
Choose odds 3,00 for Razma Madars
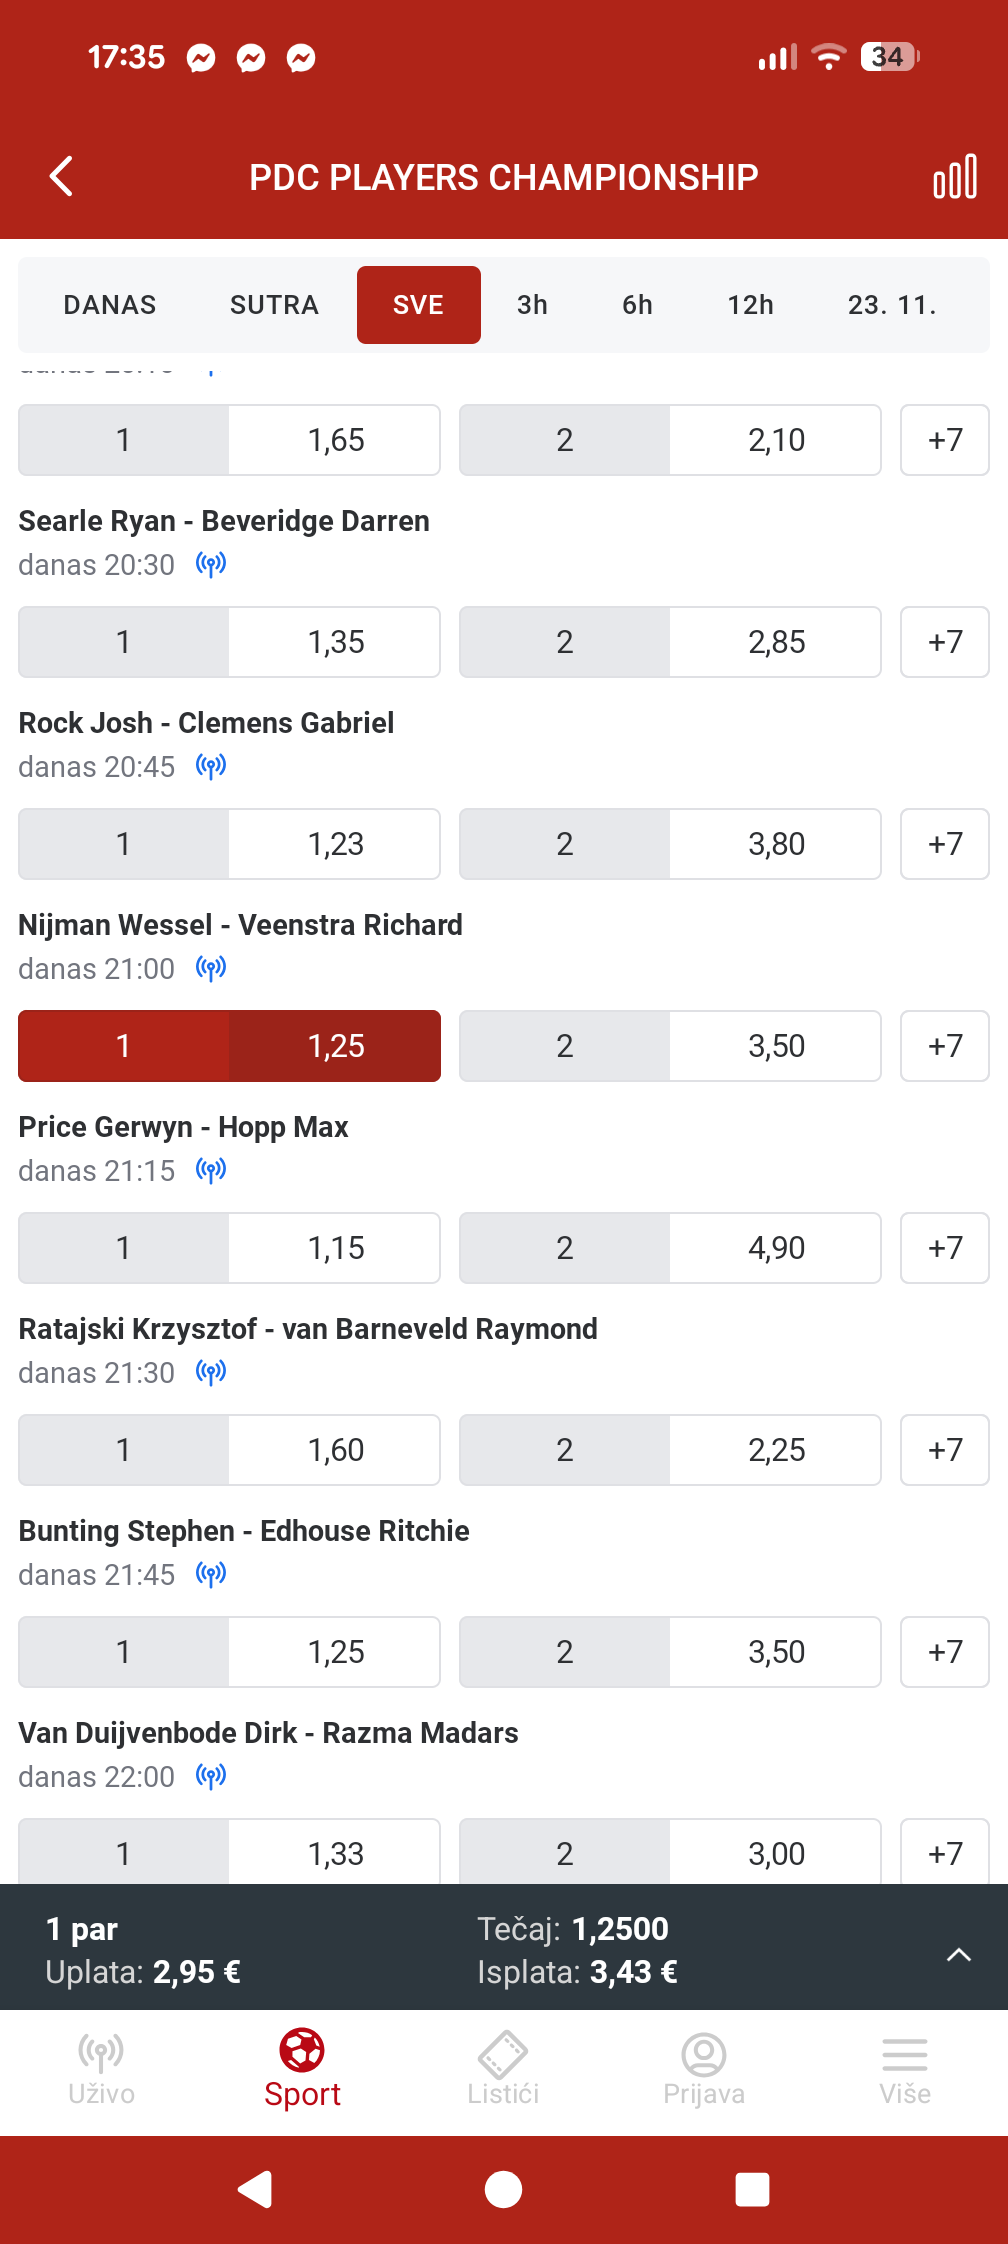point(670,1852)
